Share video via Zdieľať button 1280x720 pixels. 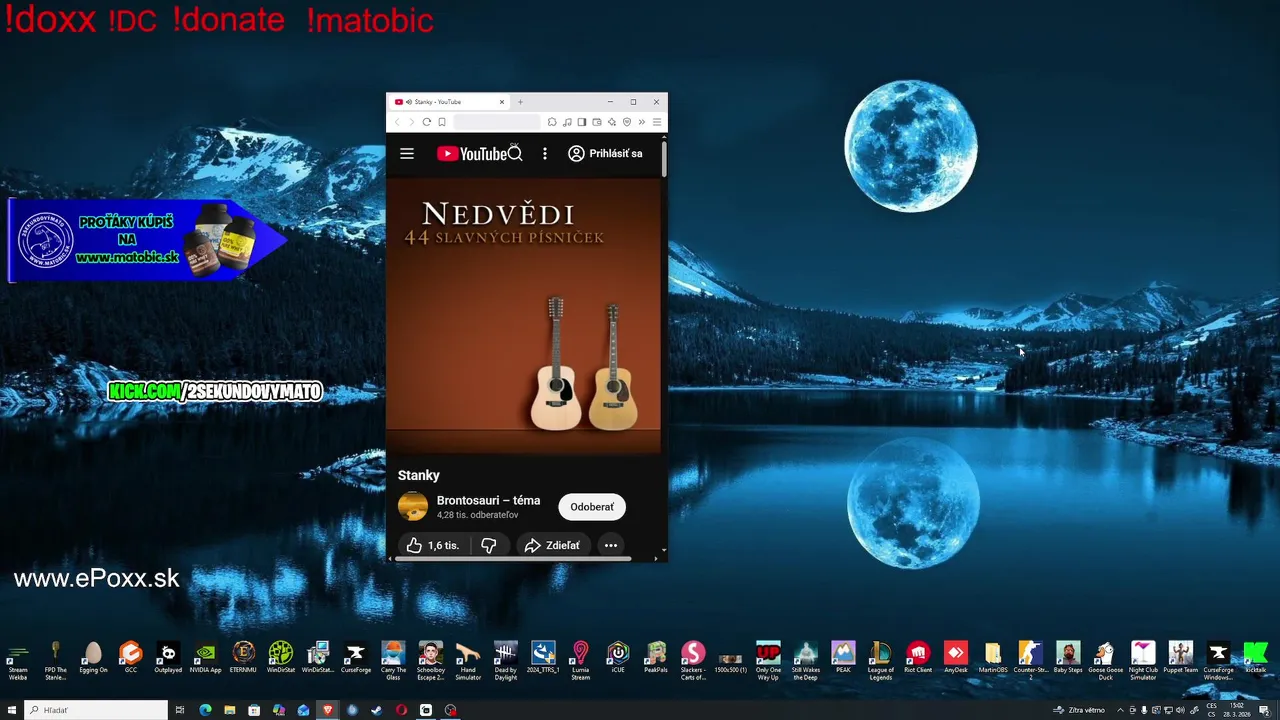tap(552, 545)
